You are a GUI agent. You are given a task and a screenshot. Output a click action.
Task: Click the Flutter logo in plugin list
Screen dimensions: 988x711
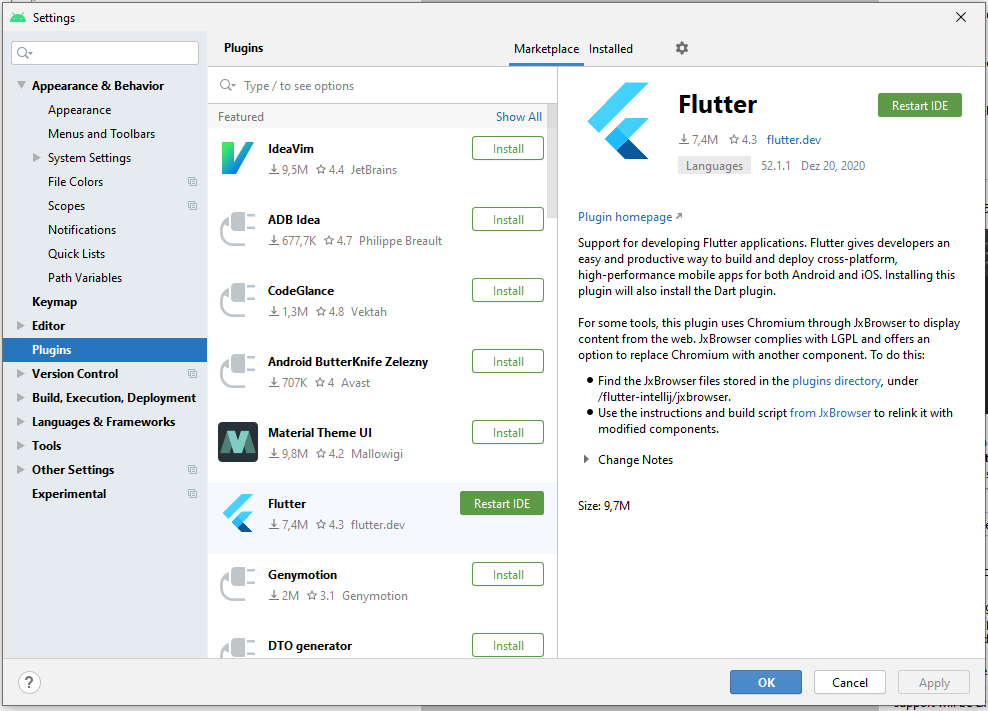pos(238,513)
